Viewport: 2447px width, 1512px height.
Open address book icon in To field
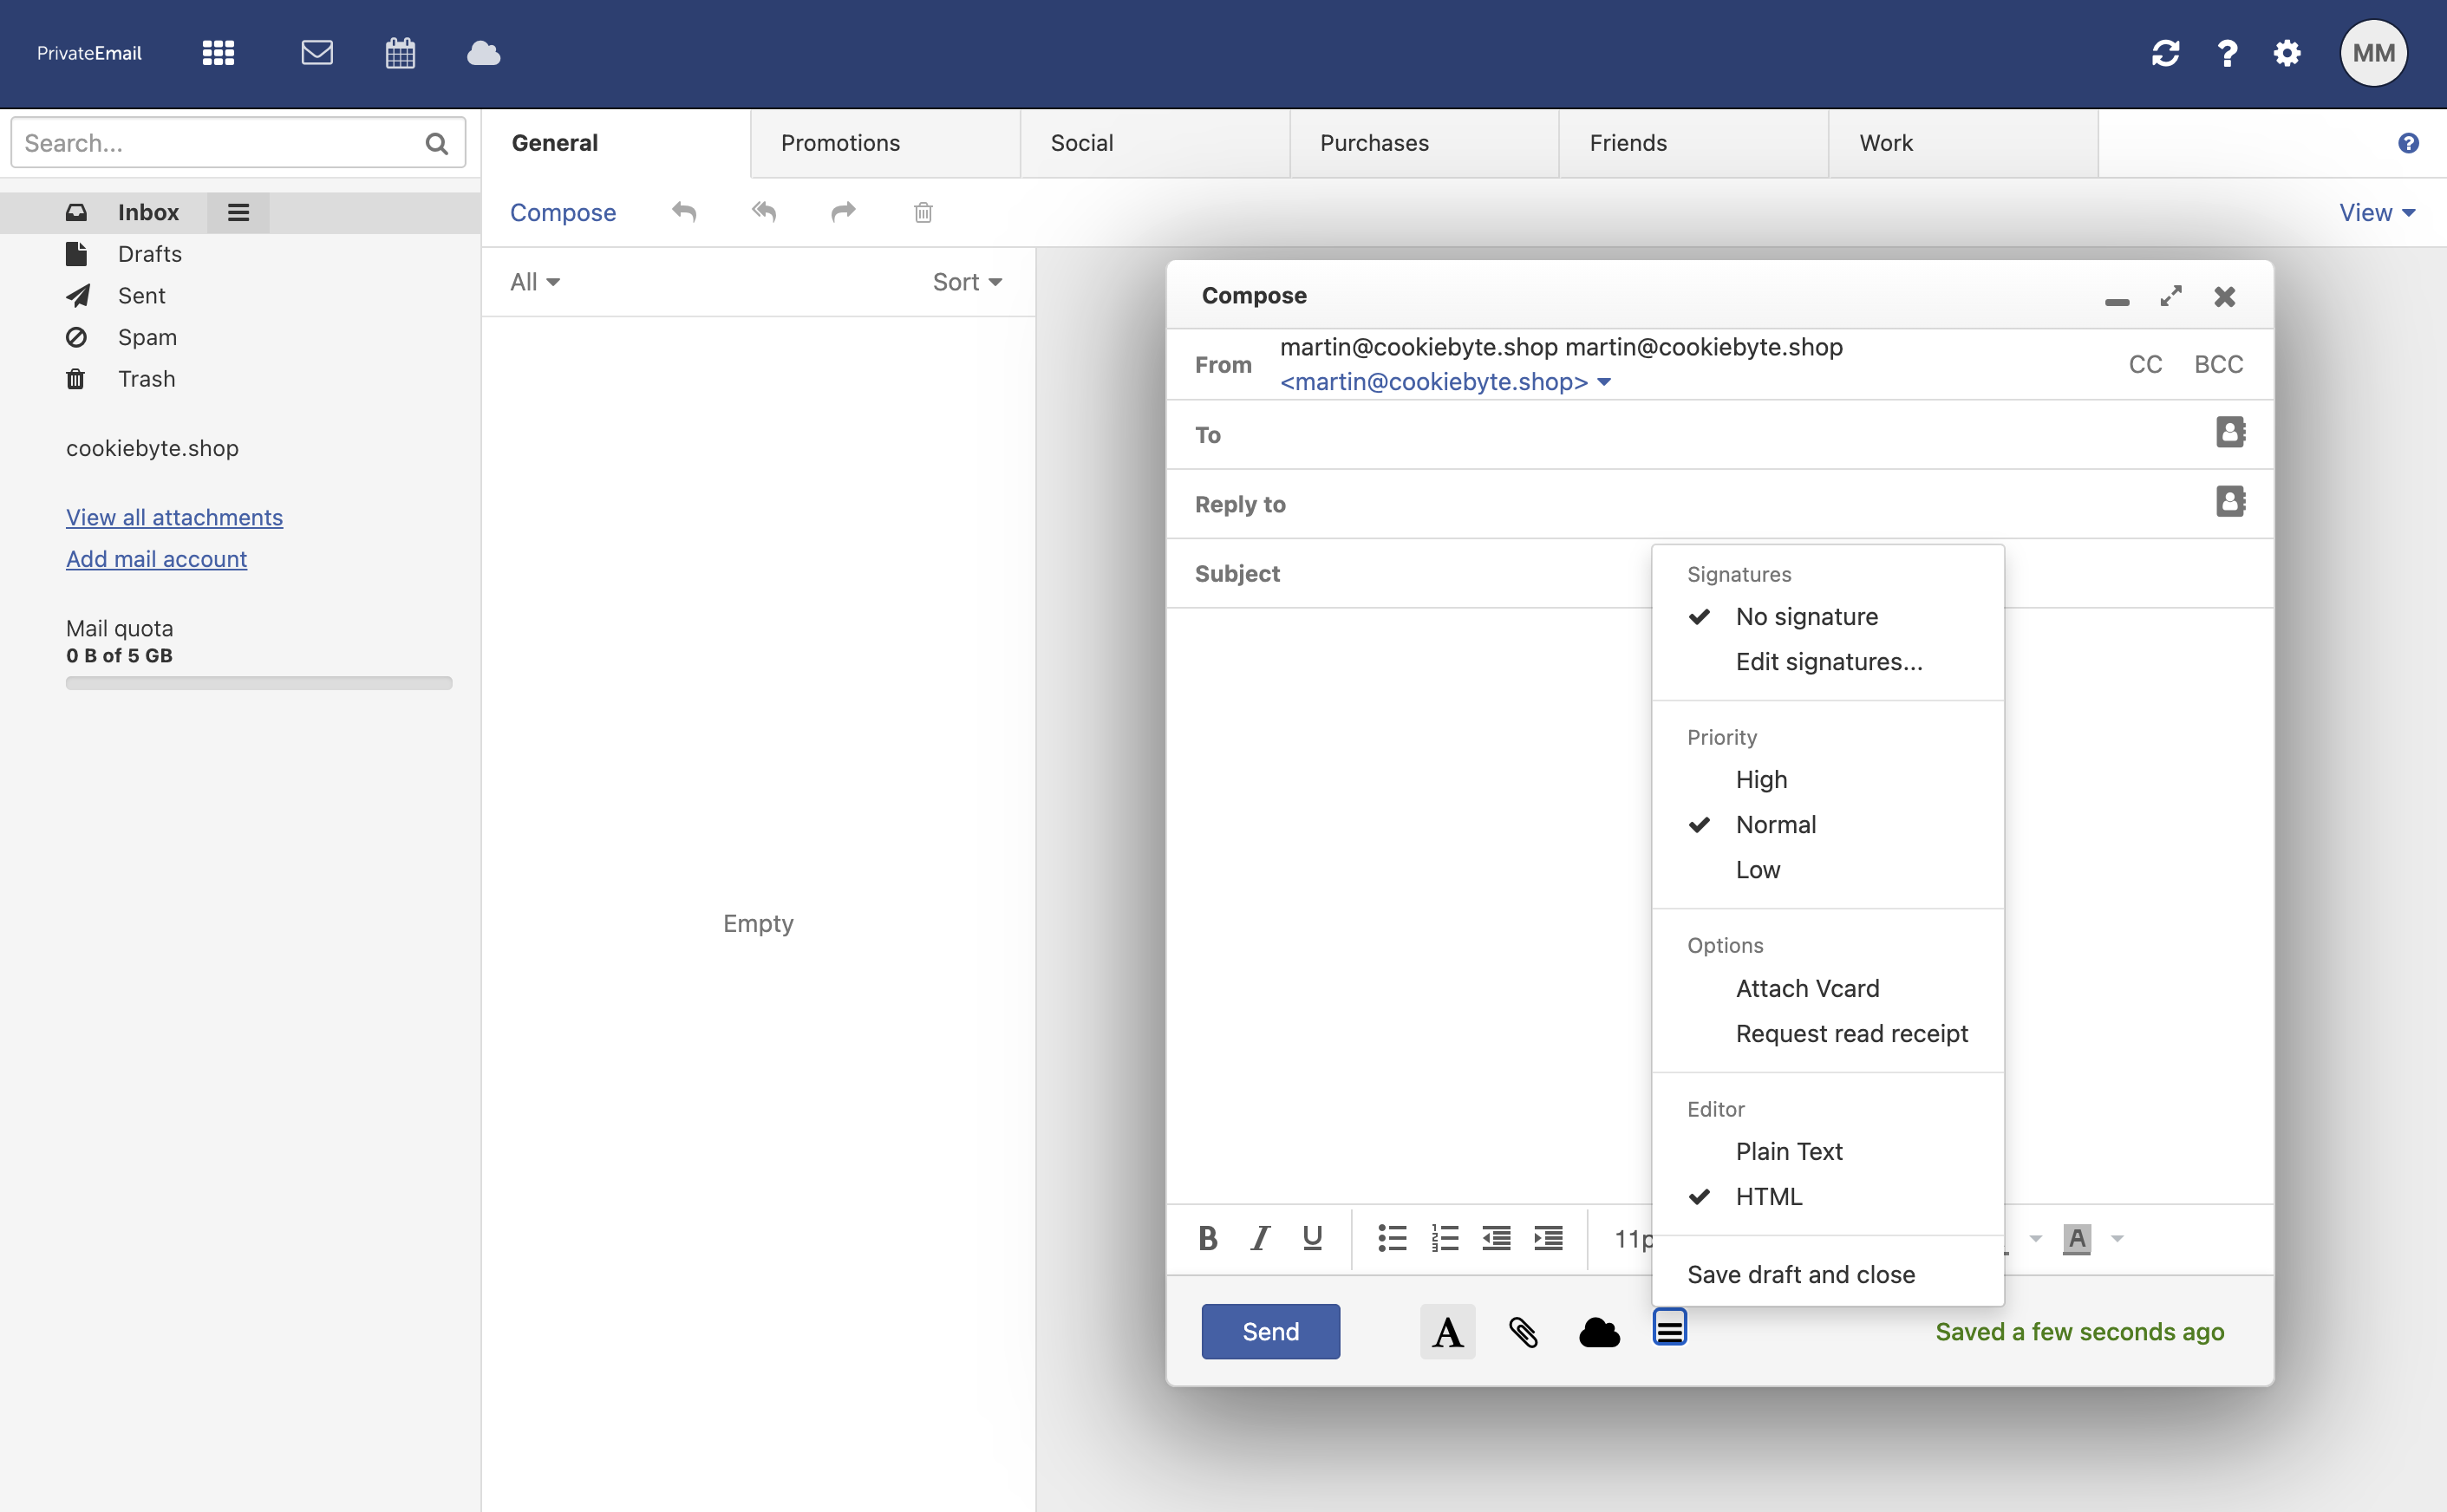2229,432
